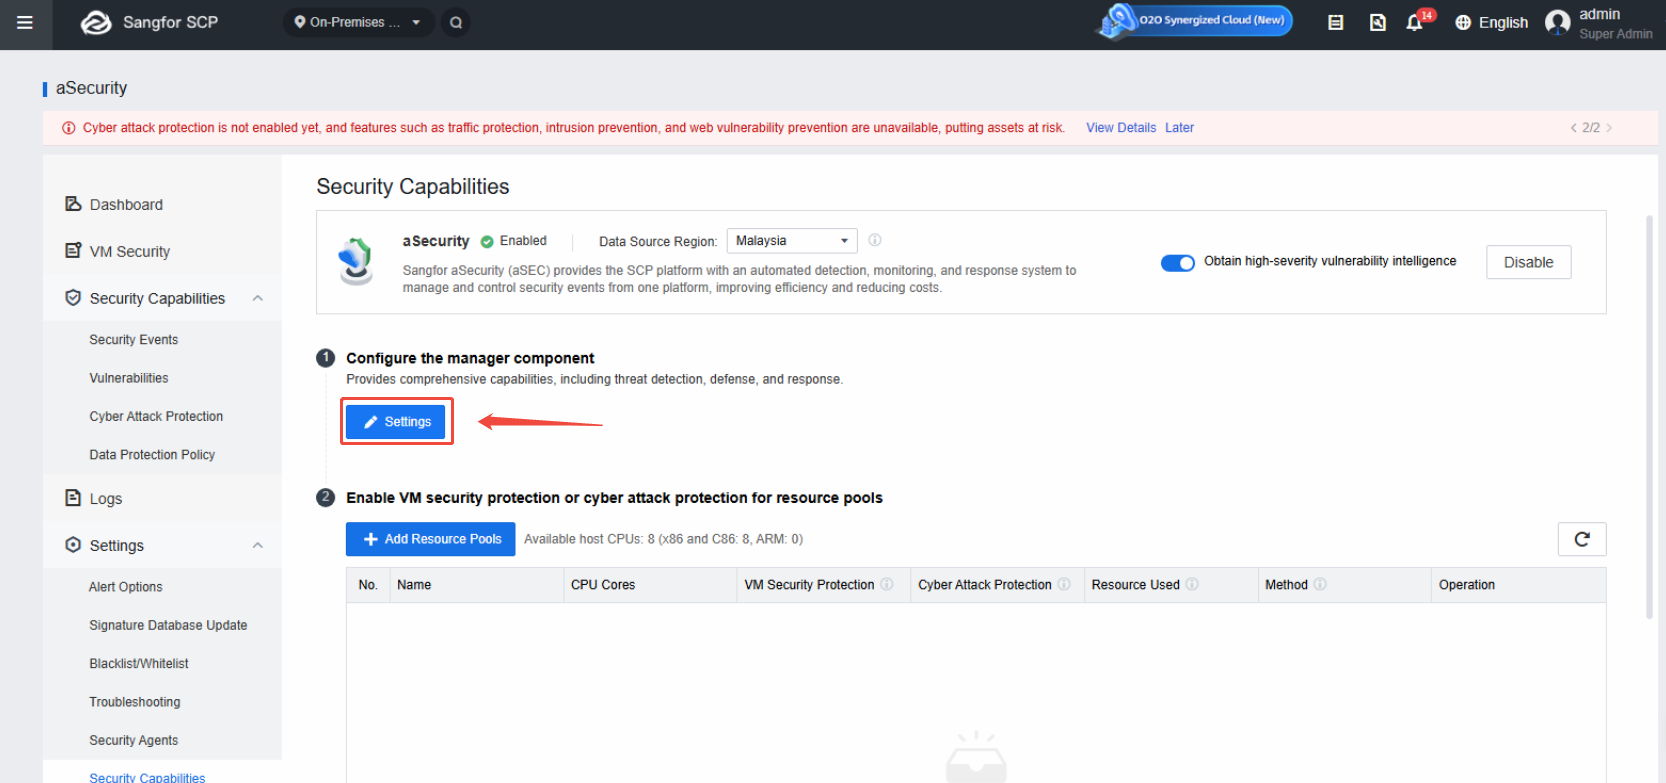This screenshot has width=1666, height=783.
Task: Click info icon next to Resource Used
Action: [x=1192, y=584]
